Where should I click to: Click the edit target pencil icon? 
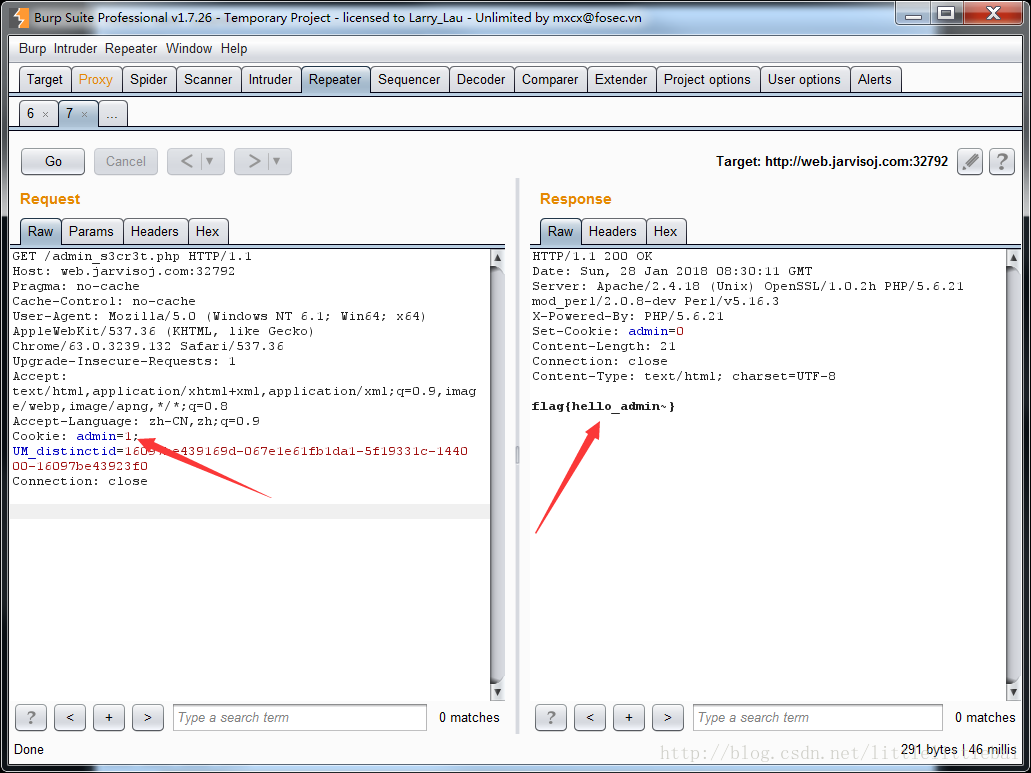(x=970, y=161)
